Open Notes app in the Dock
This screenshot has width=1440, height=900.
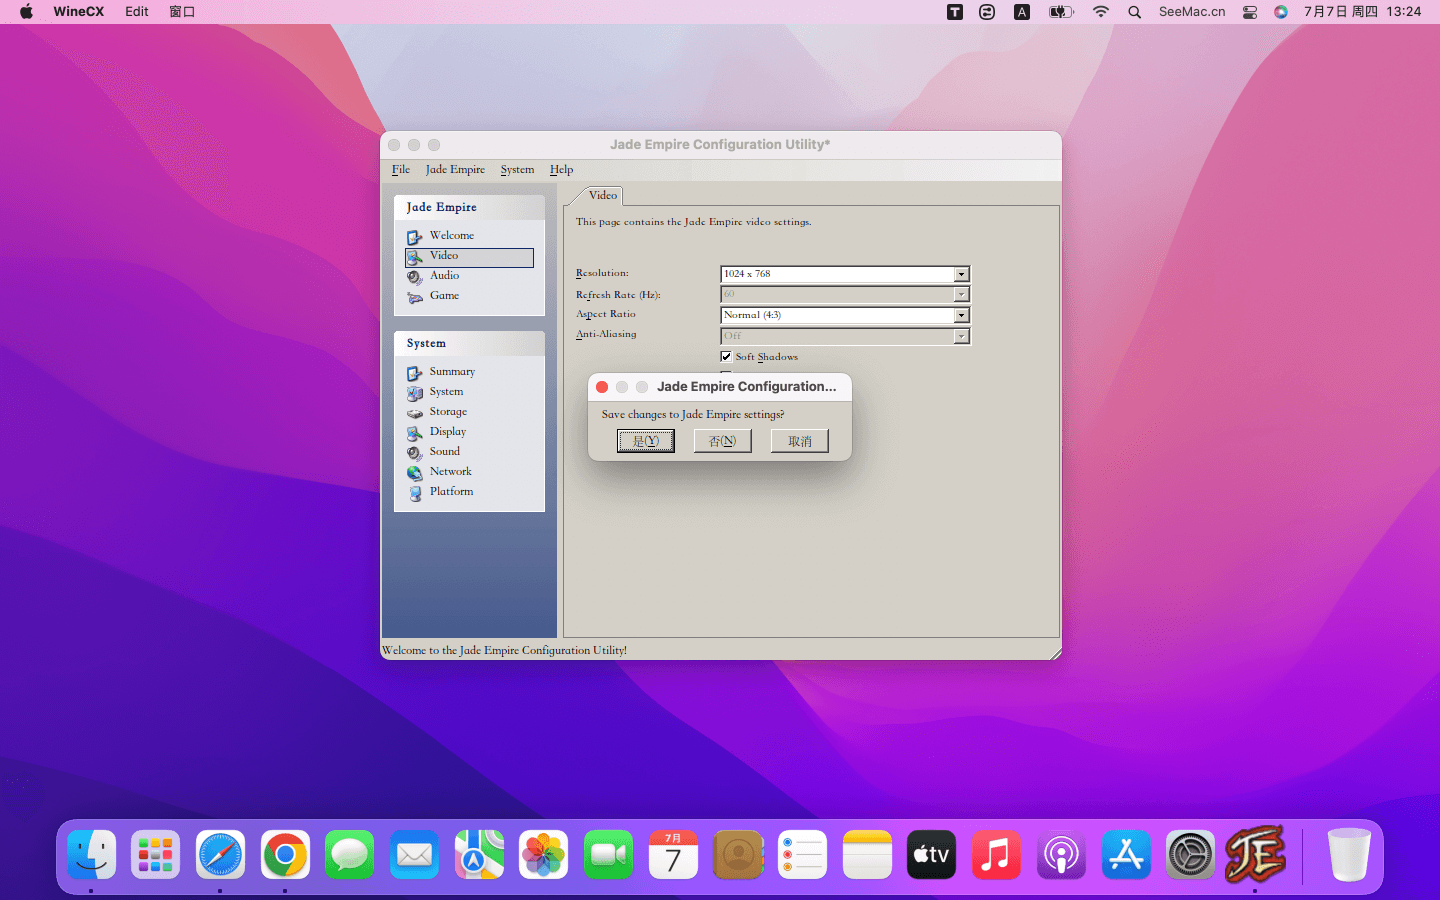tap(867, 855)
